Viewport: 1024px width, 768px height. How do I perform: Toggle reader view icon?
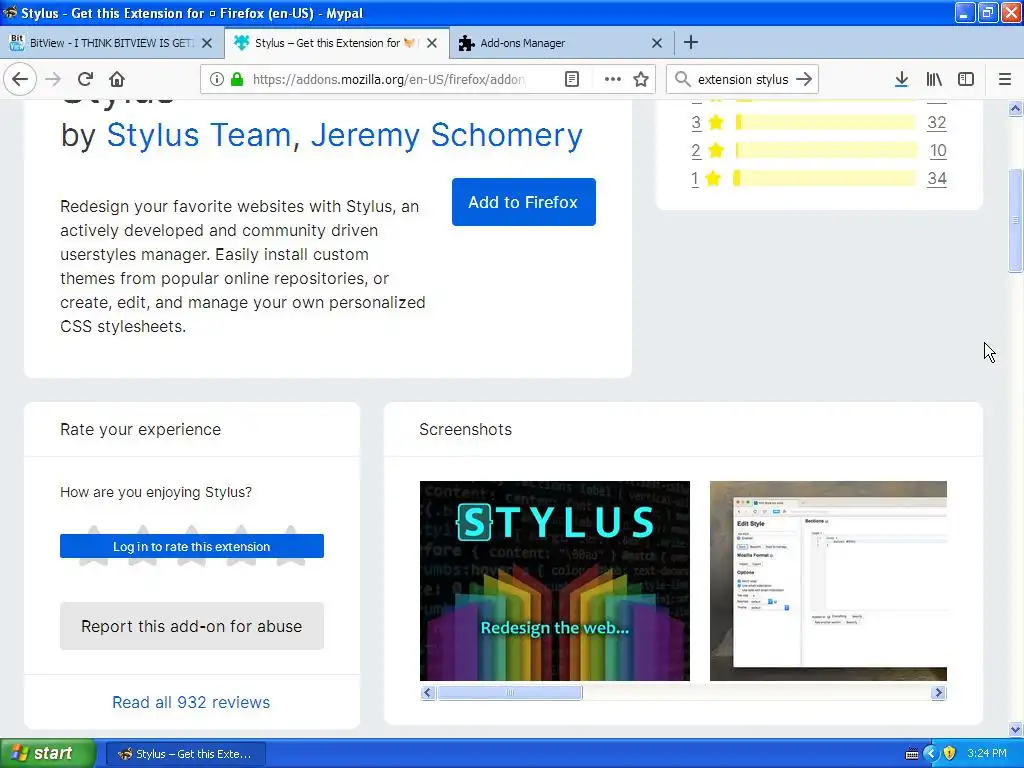[x=571, y=79]
